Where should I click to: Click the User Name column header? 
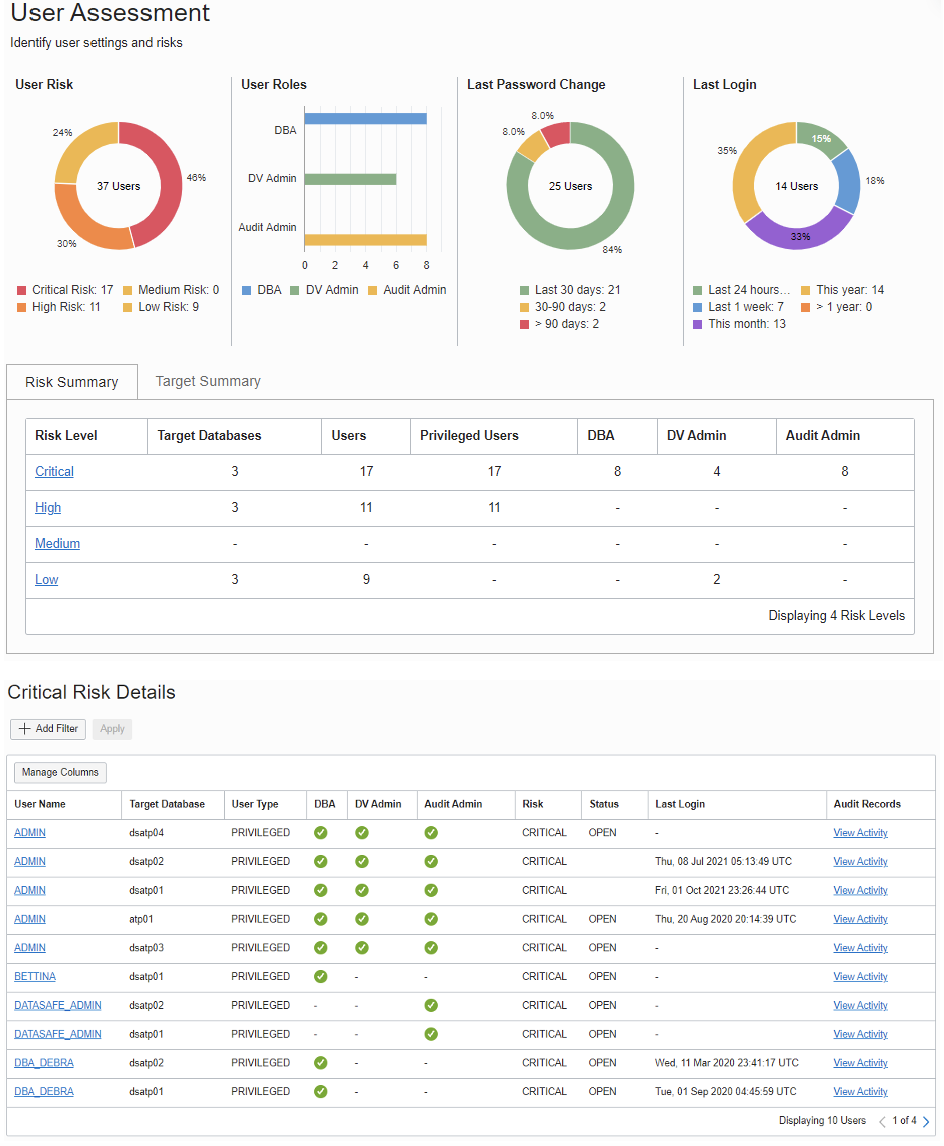point(40,804)
